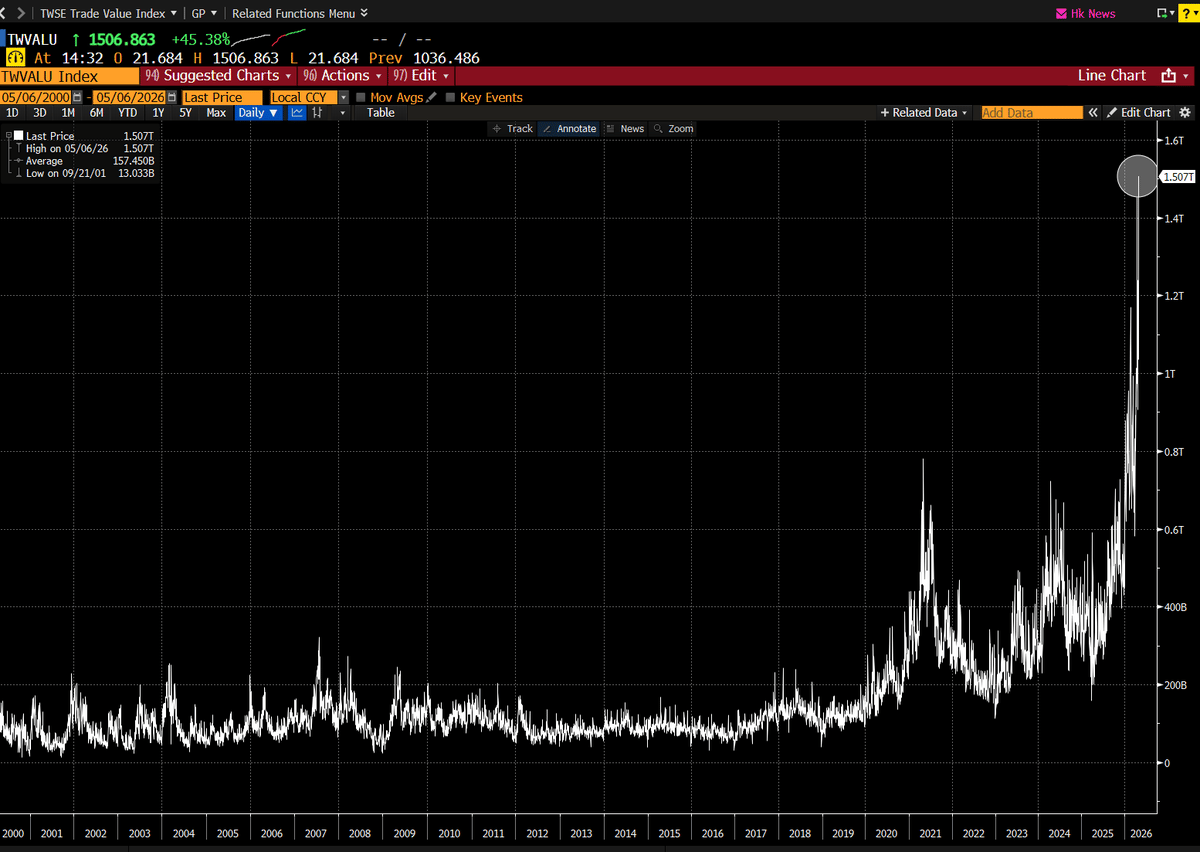Click the circled data point at chart peak
Image resolution: width=1200 pixels, height=852 pixels.
1138,177
